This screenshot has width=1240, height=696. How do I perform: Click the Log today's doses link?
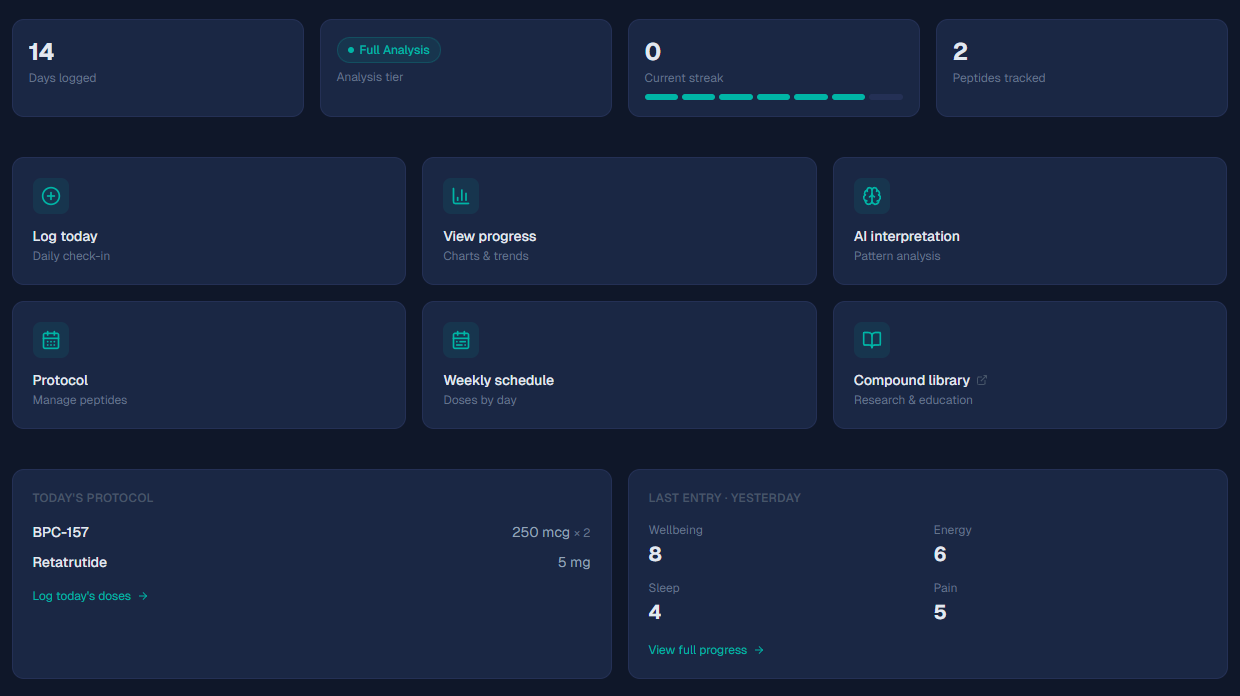82,595
